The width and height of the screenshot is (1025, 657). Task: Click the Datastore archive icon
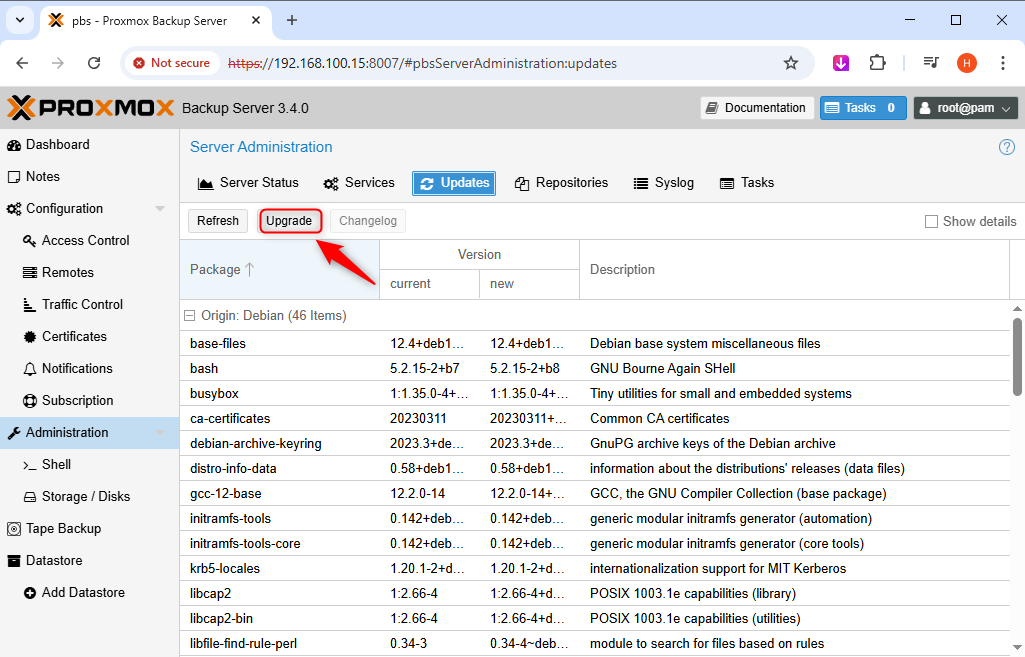14,561
